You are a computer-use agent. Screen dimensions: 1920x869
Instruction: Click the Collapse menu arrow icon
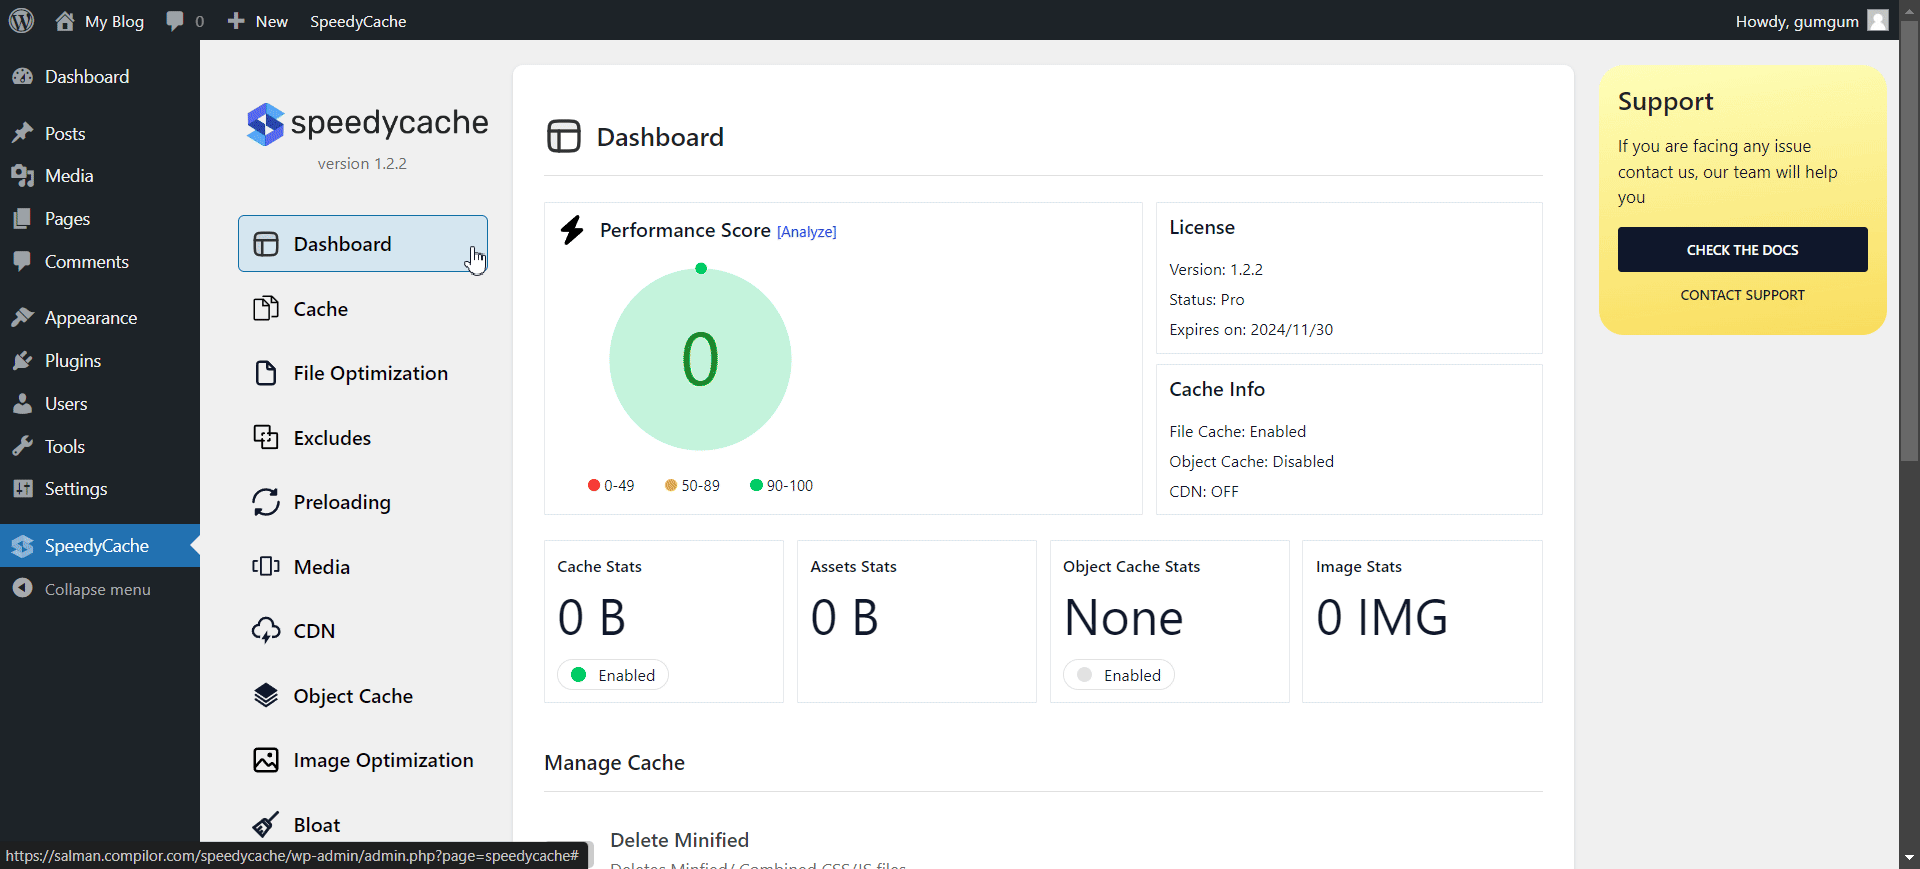point(22,589)
